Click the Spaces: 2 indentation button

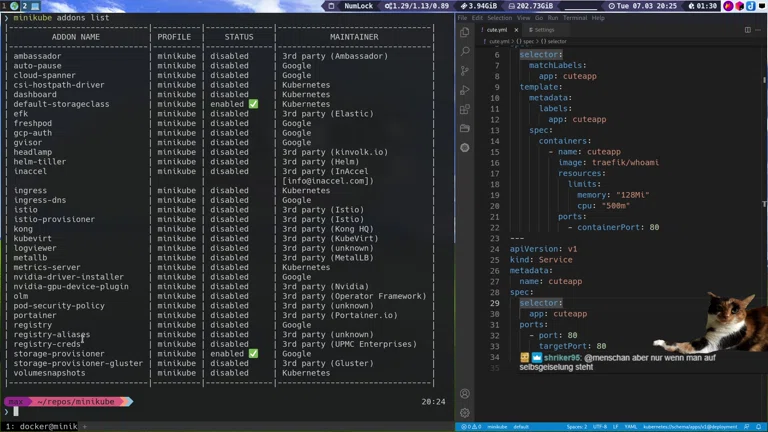(x=576, y=427)
